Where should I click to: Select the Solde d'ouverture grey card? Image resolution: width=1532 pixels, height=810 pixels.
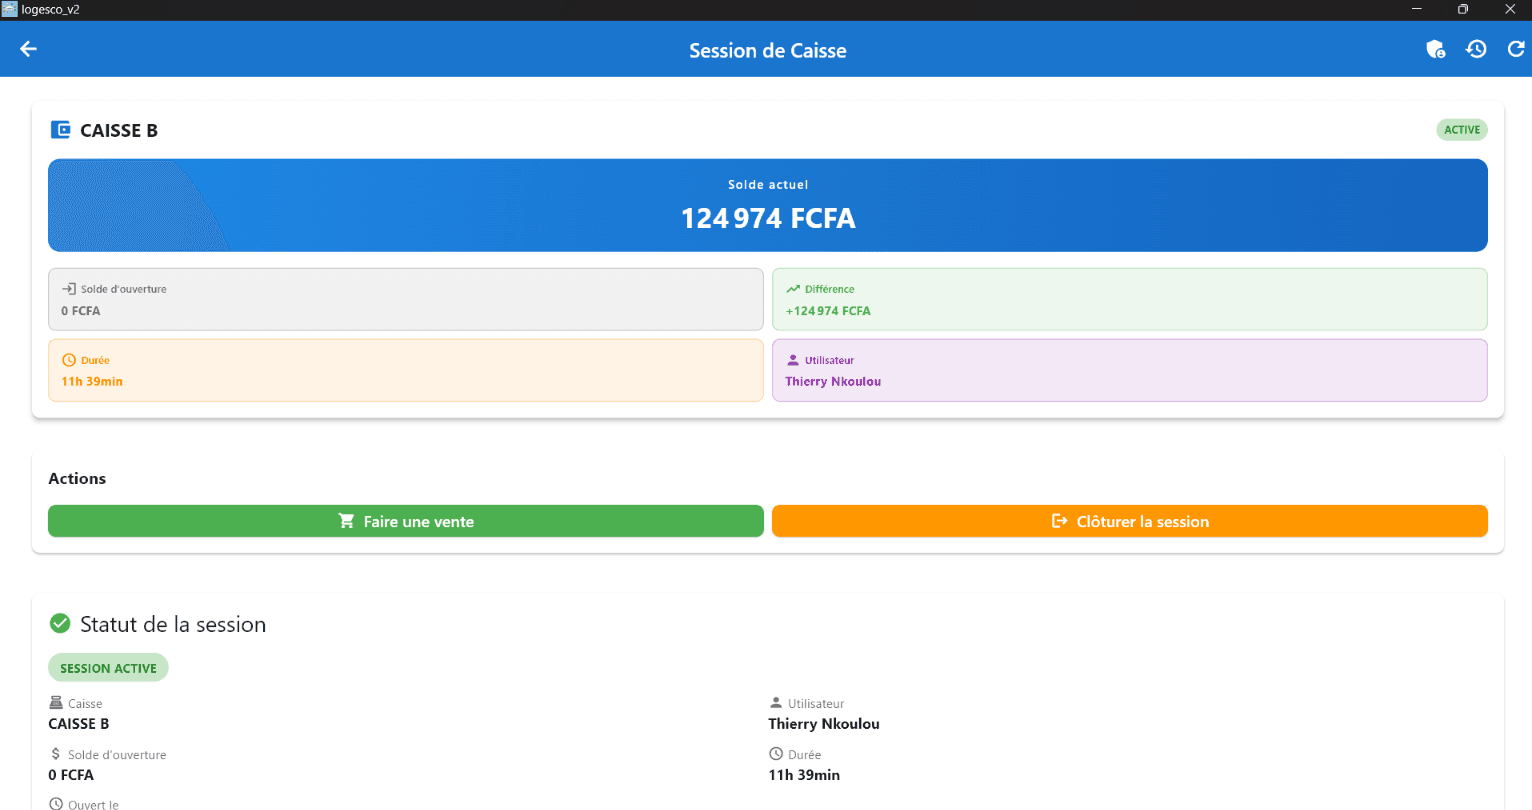406,299
